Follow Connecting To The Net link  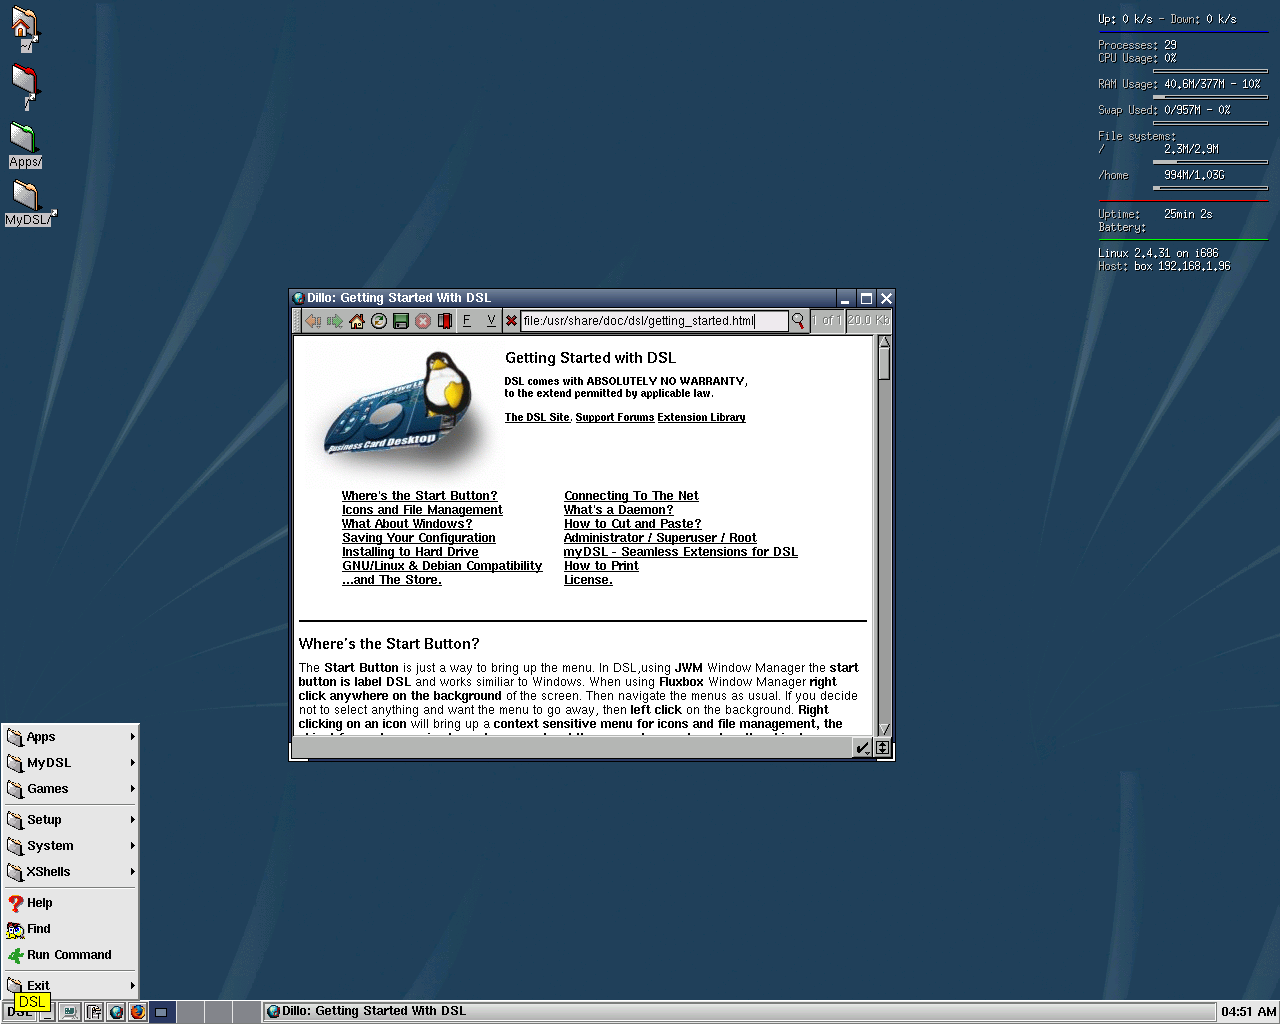[x=631, y=496]
